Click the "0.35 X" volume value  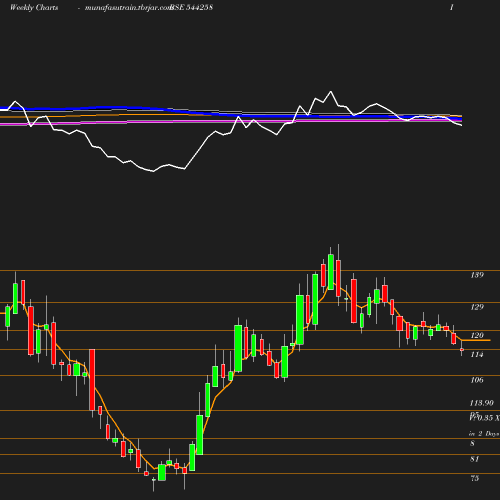tap(489, 418)
